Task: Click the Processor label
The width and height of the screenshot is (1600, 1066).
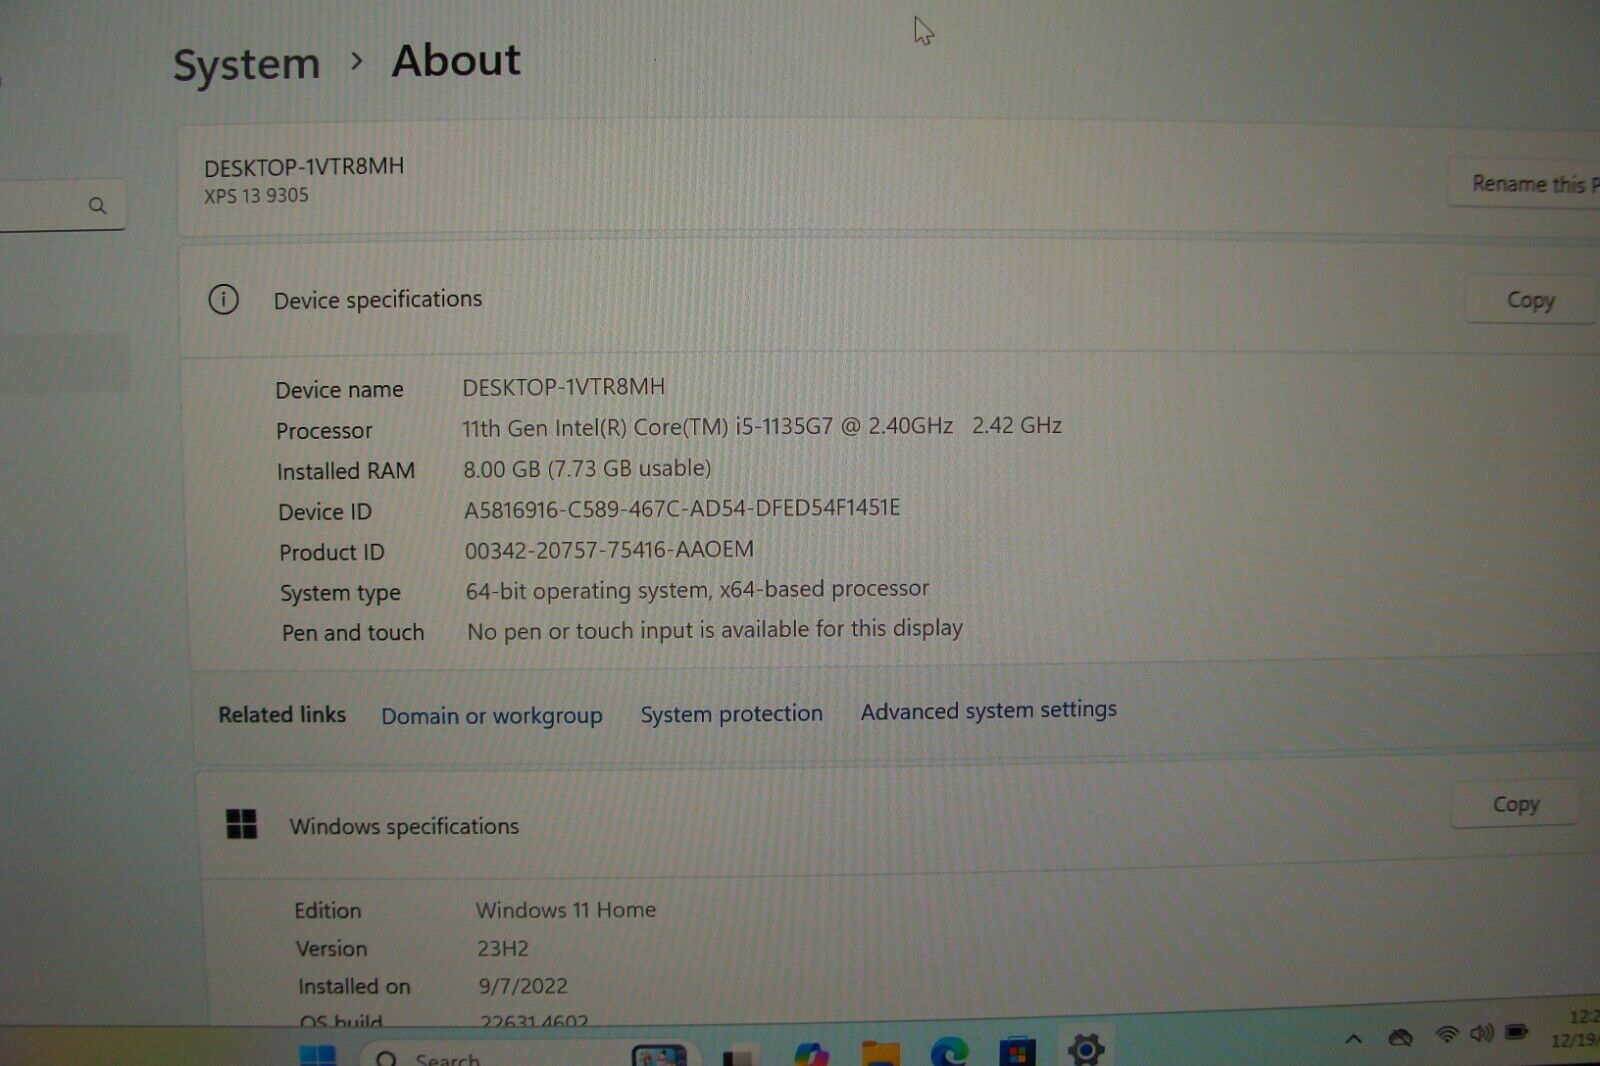Action: (324, 431)
